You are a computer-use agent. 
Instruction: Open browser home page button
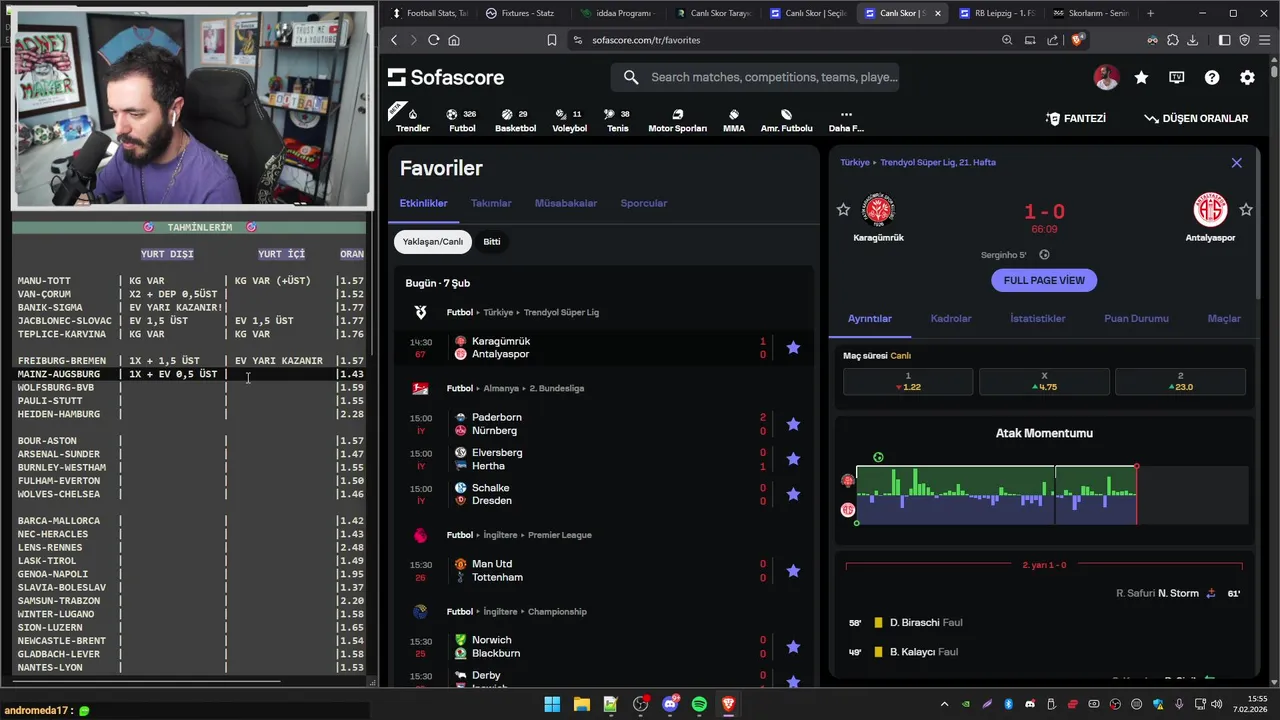point(454,40)
